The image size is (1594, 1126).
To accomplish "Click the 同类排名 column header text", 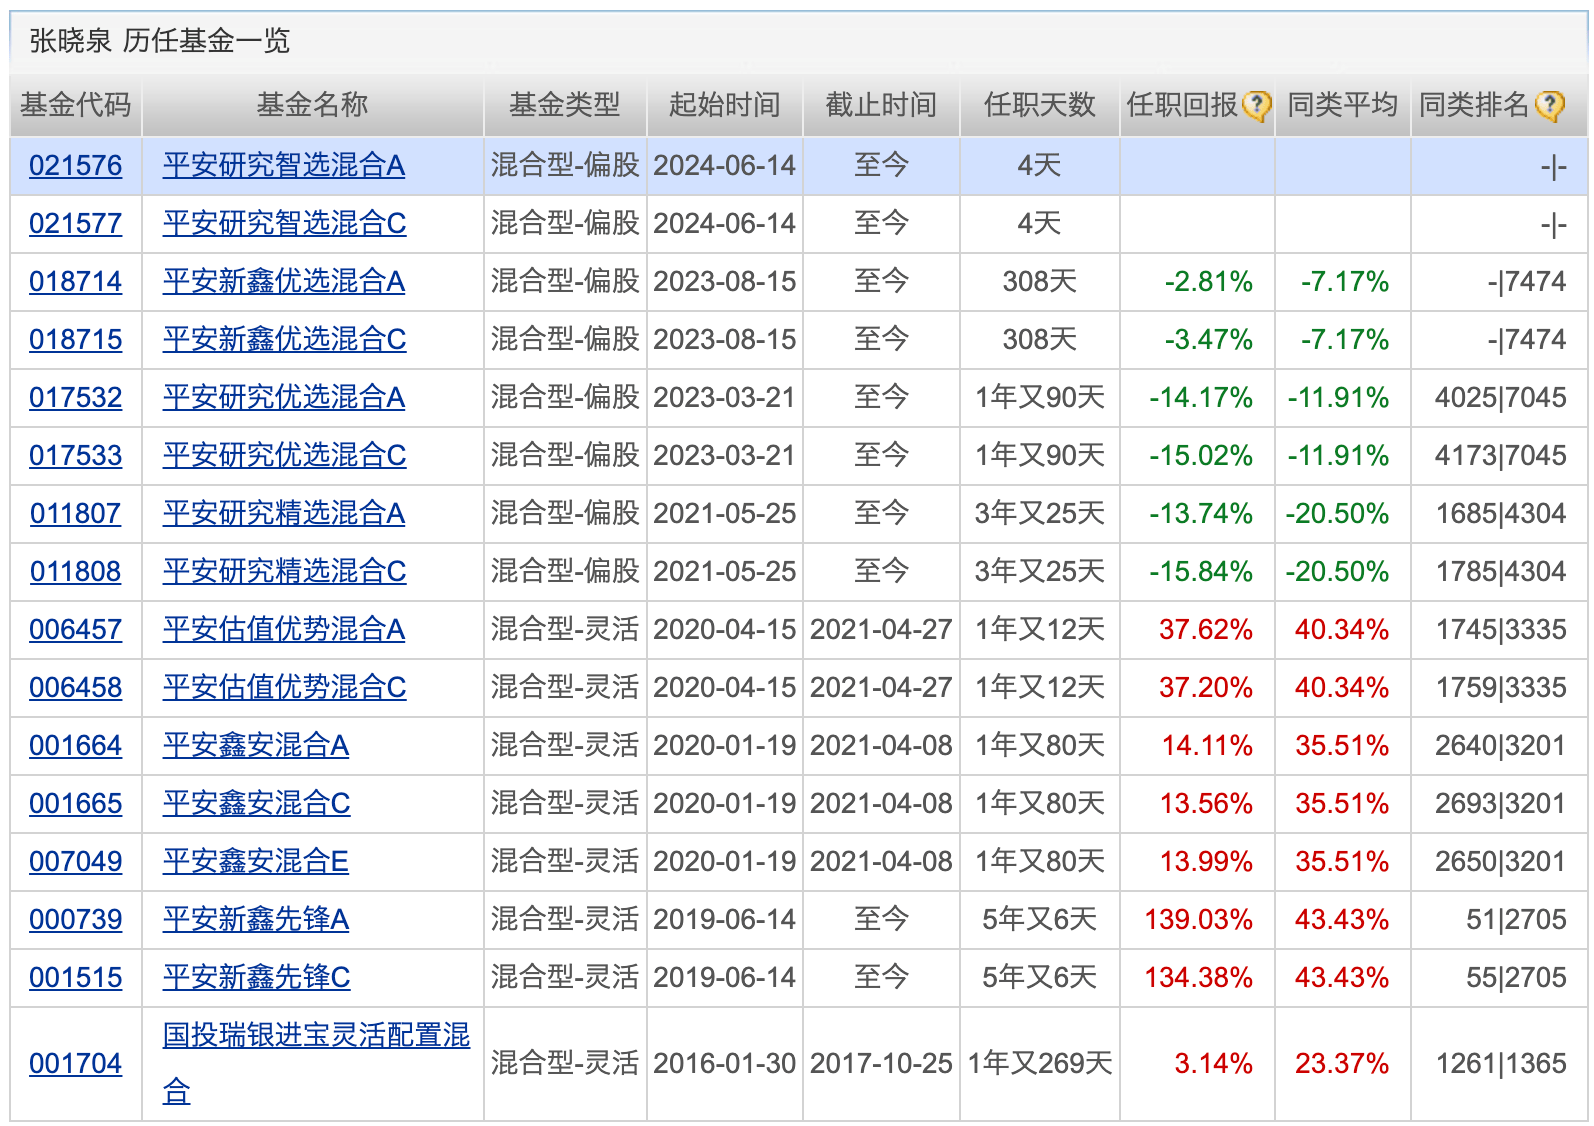I will [x=1475, y=105].
